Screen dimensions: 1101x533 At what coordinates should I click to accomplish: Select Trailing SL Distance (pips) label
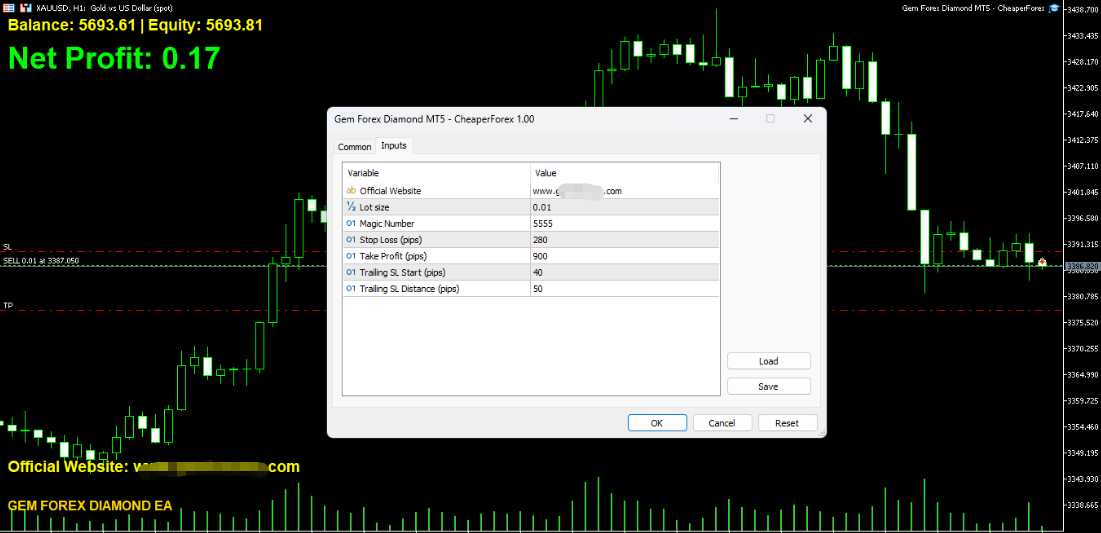(409, 288)
